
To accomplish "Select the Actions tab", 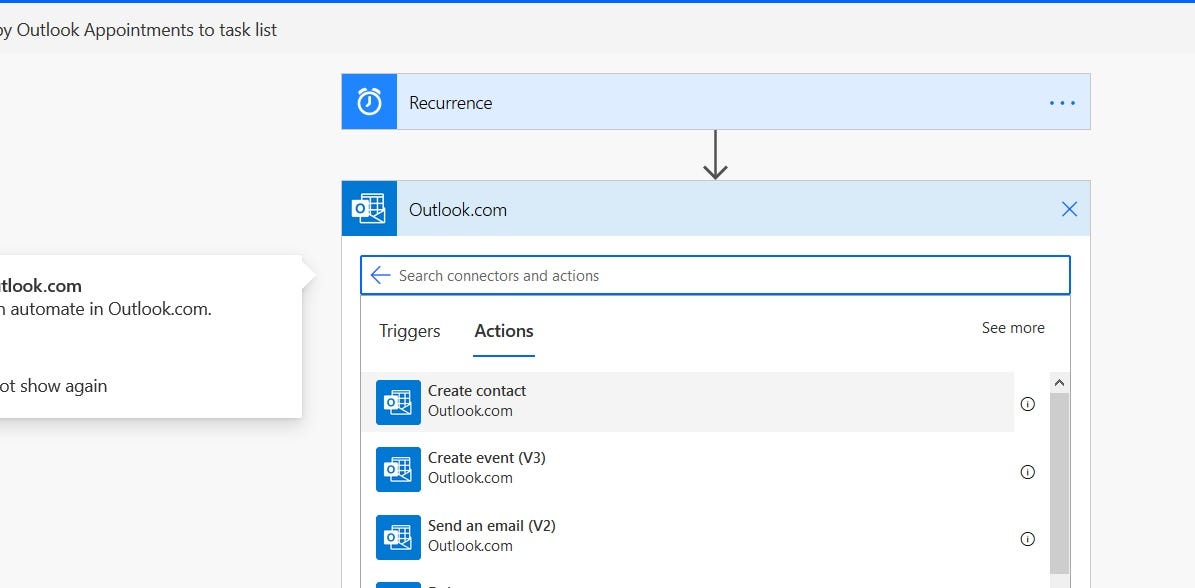I will (x=504, y=331).
